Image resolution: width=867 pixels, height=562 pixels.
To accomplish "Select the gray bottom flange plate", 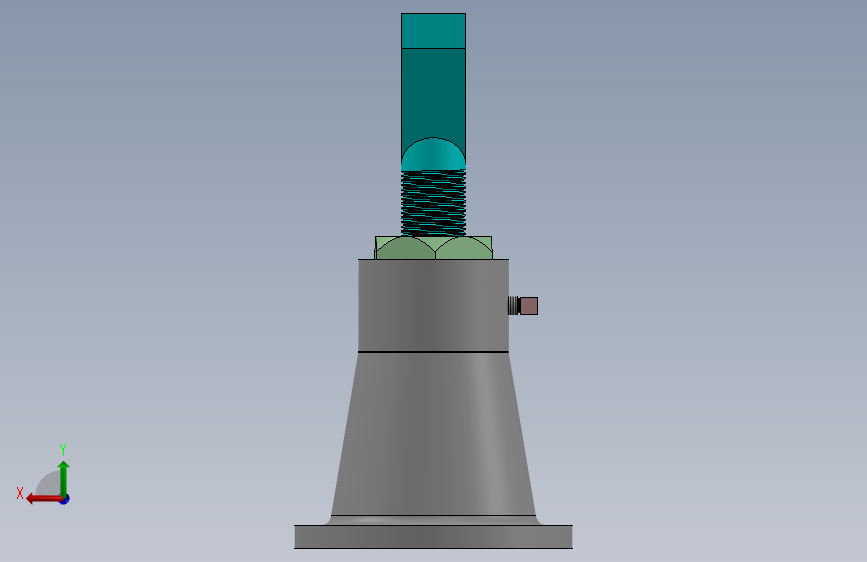I will click(434, 537).
